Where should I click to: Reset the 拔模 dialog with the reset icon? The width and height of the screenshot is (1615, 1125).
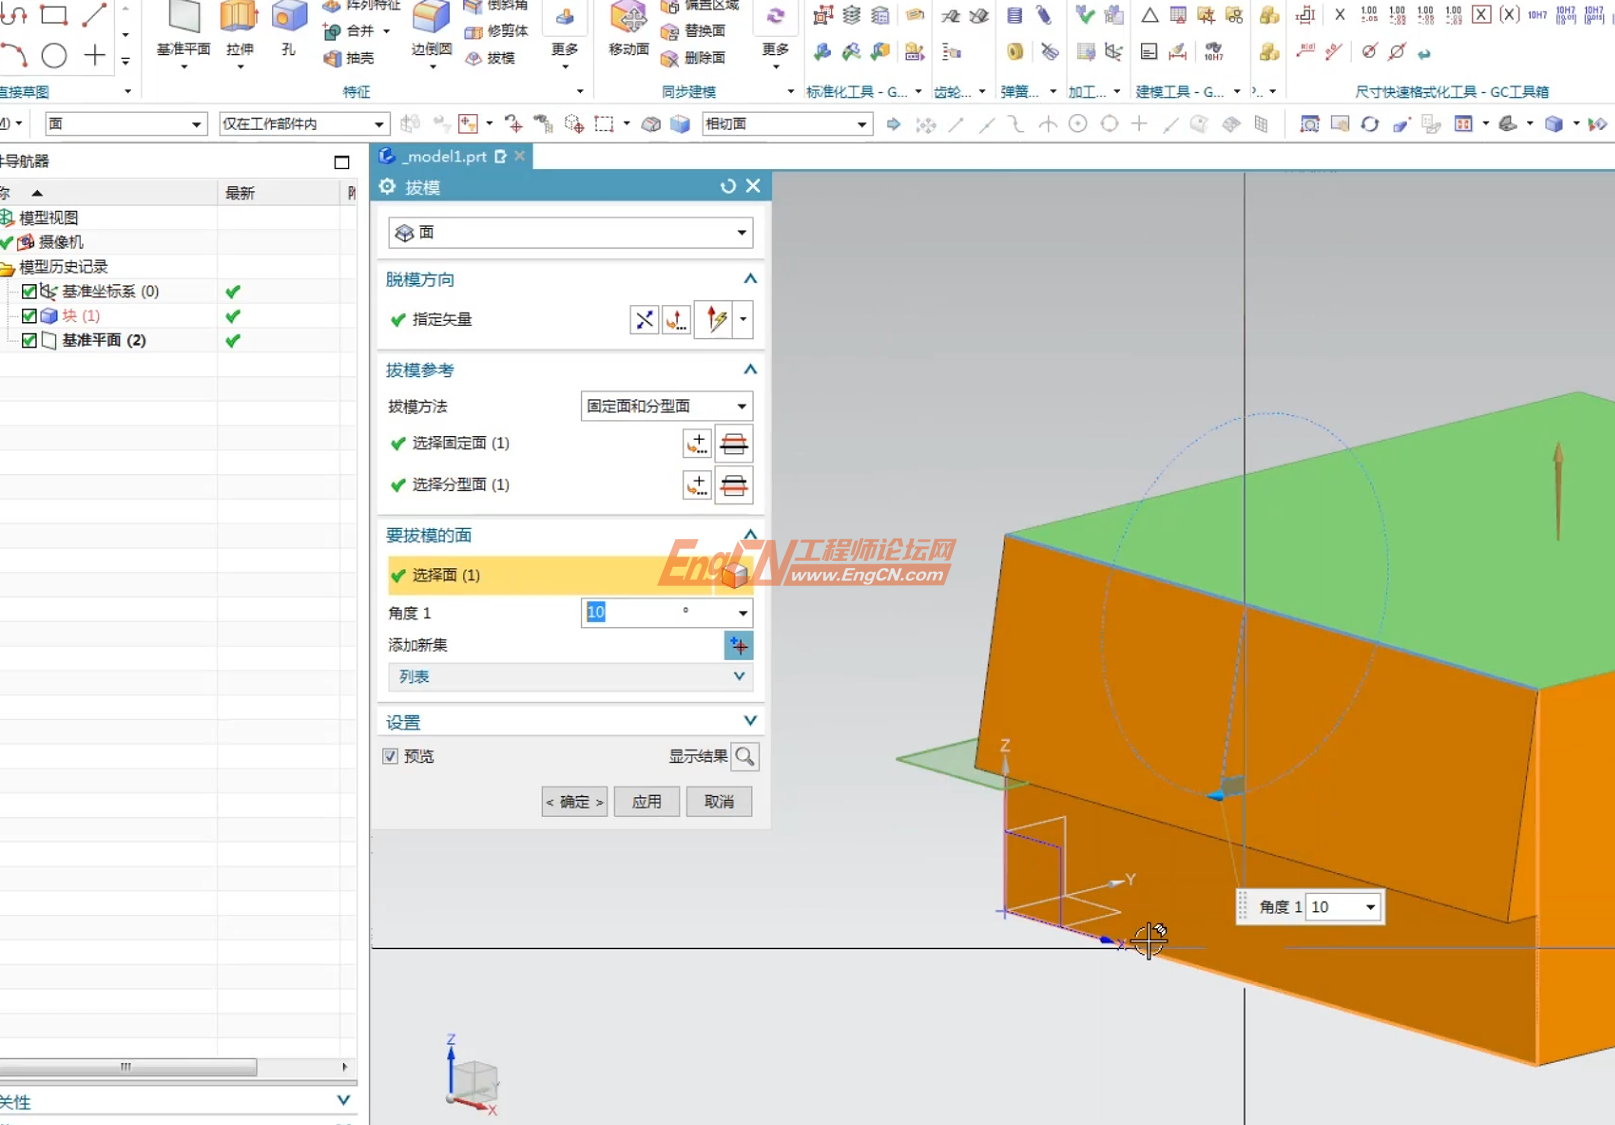(x=728, y=187)
